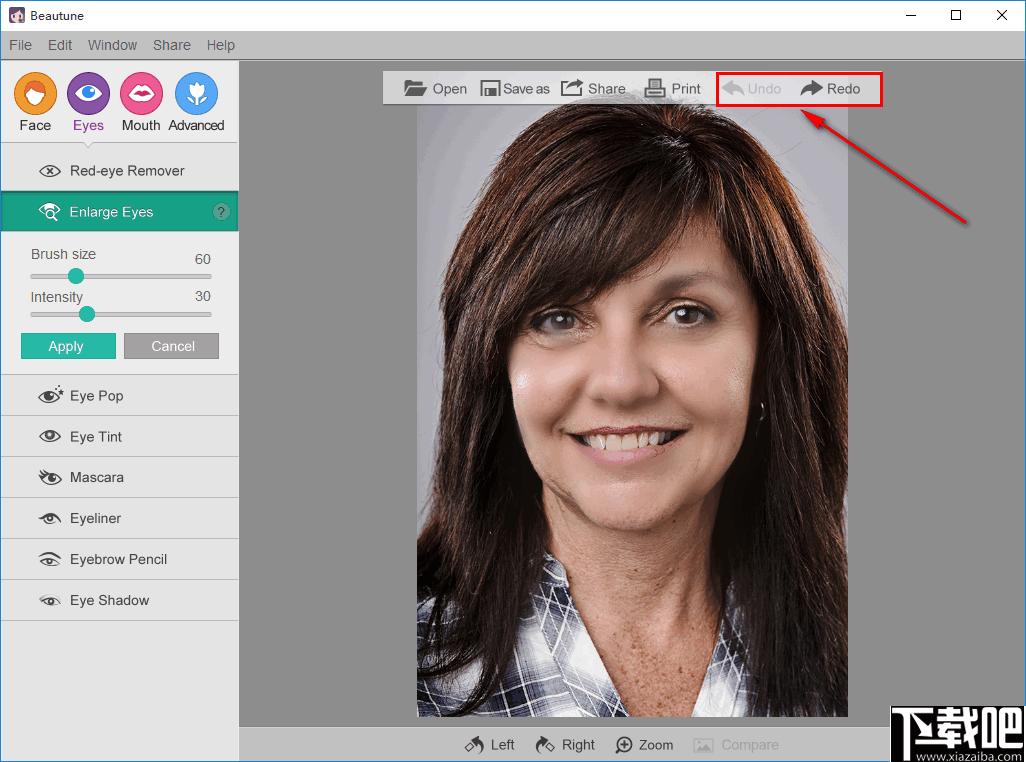Open help for Enlarge Eyes
The height and width of the screenshot is (762, 1026).
click(x=222, y=212)
